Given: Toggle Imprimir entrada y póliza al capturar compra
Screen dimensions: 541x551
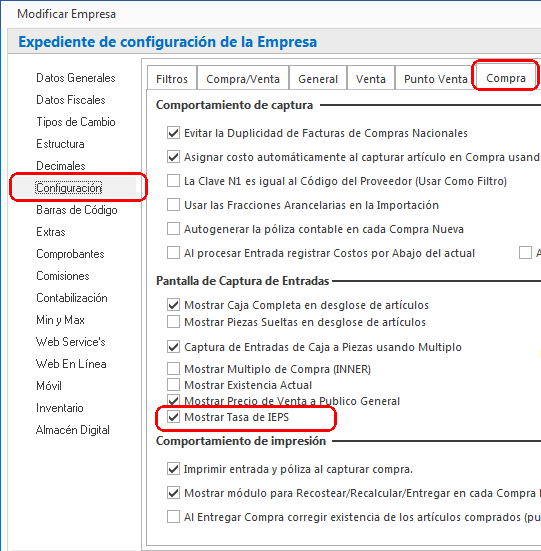Looking at the screenshot, I should pyautogui.click(x=174, y=469).
